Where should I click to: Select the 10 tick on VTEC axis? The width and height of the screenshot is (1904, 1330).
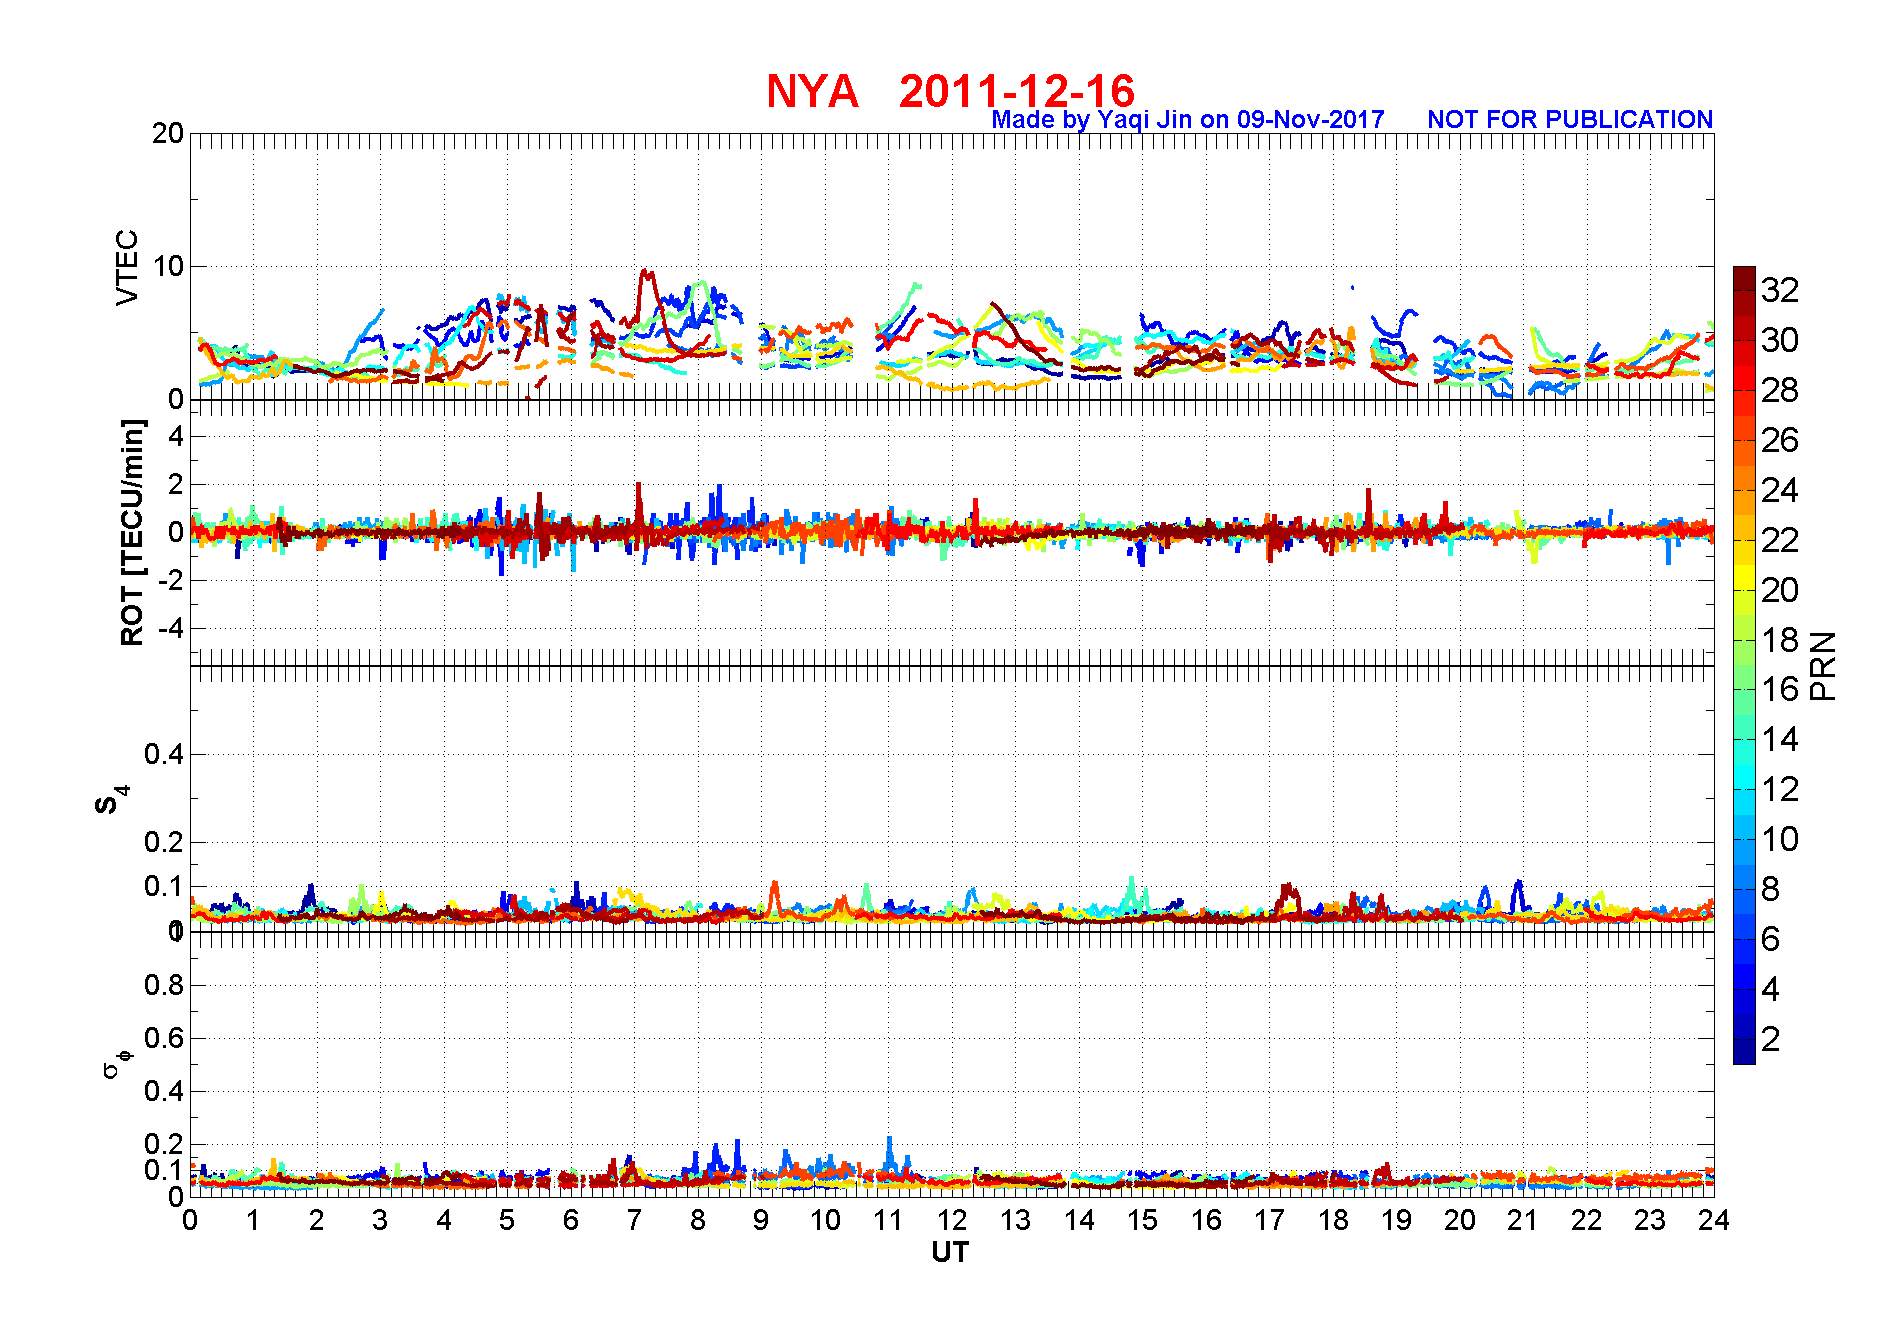[168, 266]
